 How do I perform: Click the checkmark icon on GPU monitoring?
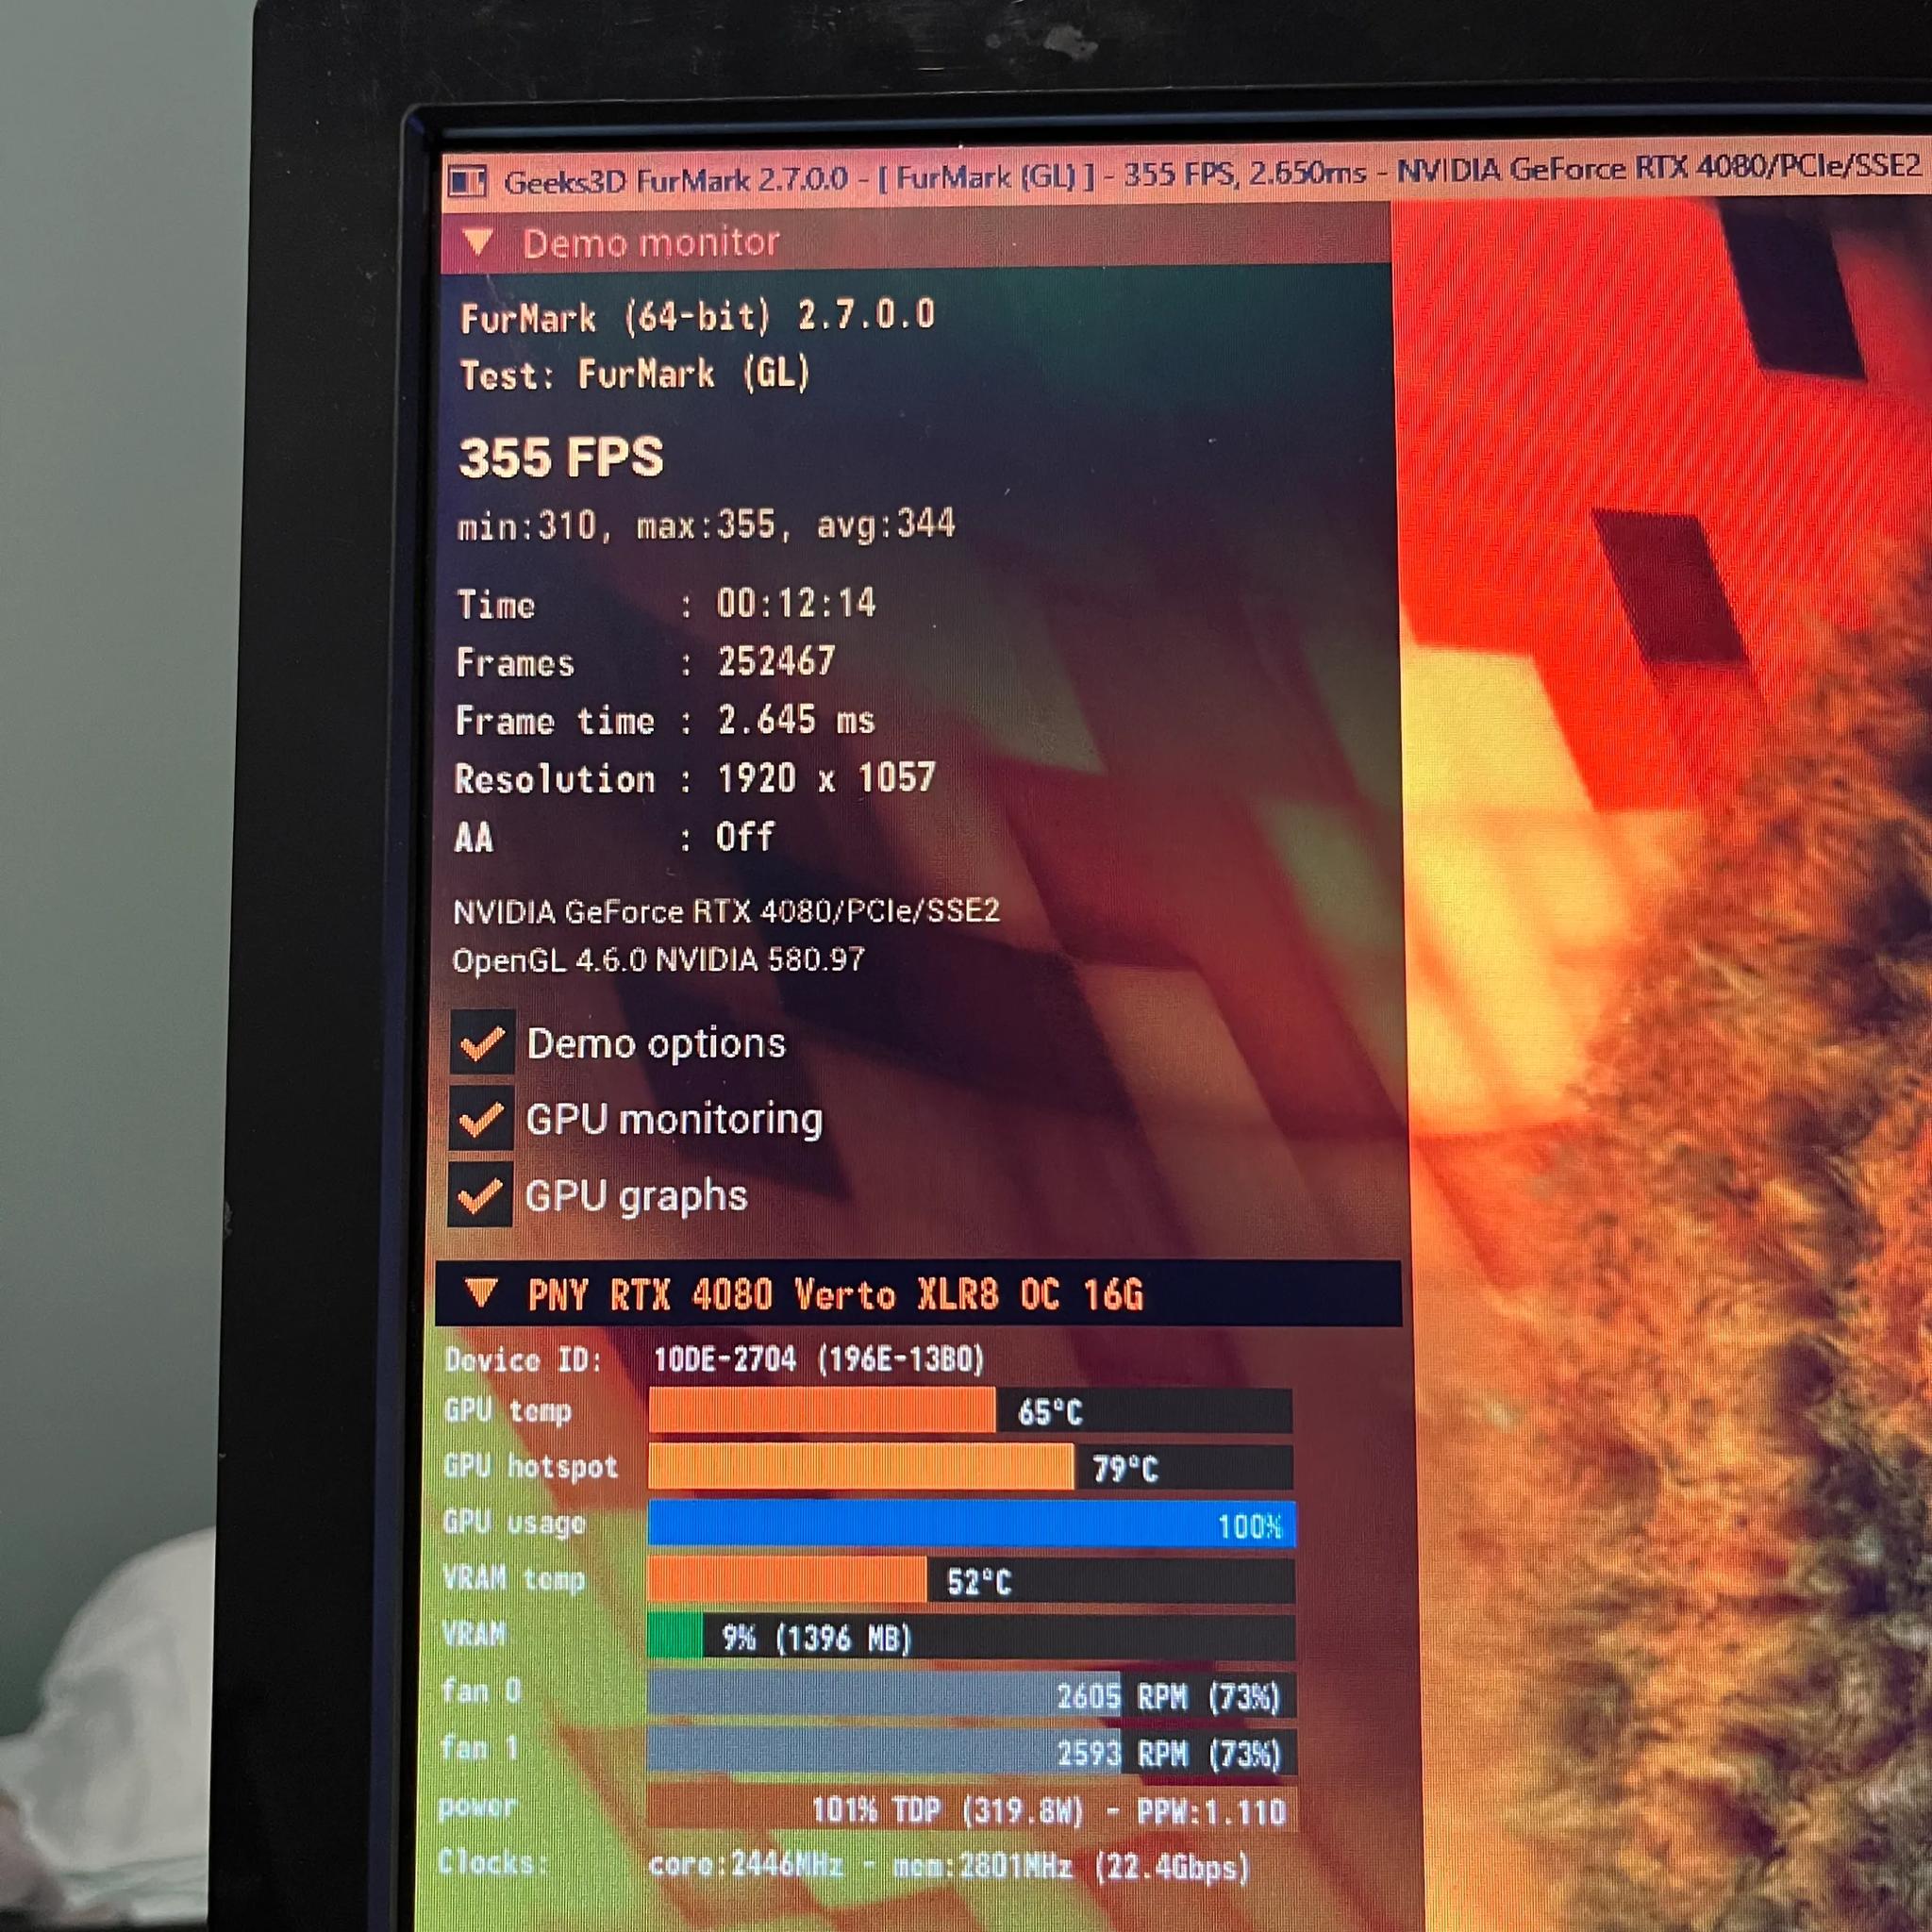pos(483,1120)
